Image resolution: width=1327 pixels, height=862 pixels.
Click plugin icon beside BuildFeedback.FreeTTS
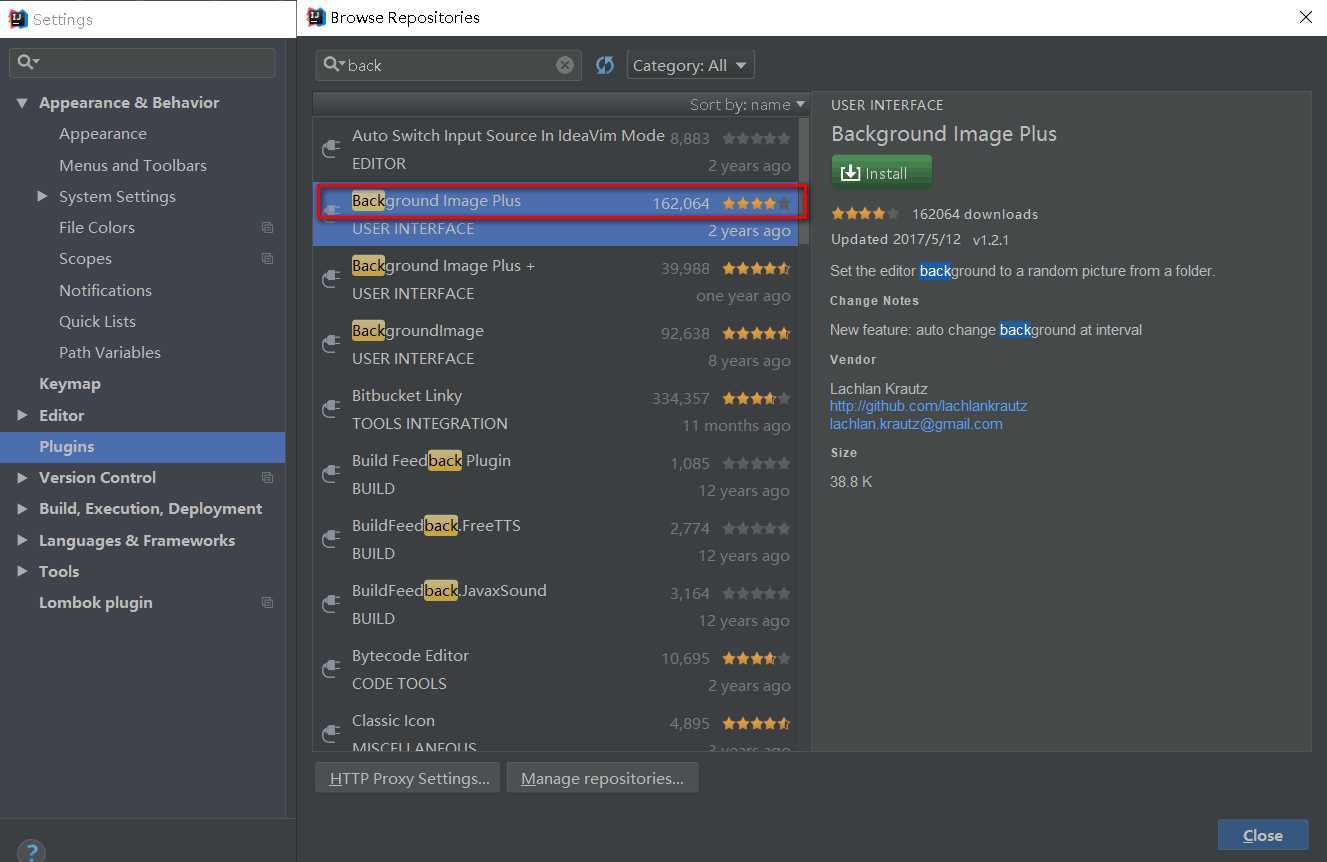pyautogui.click(x=331, y=539)
